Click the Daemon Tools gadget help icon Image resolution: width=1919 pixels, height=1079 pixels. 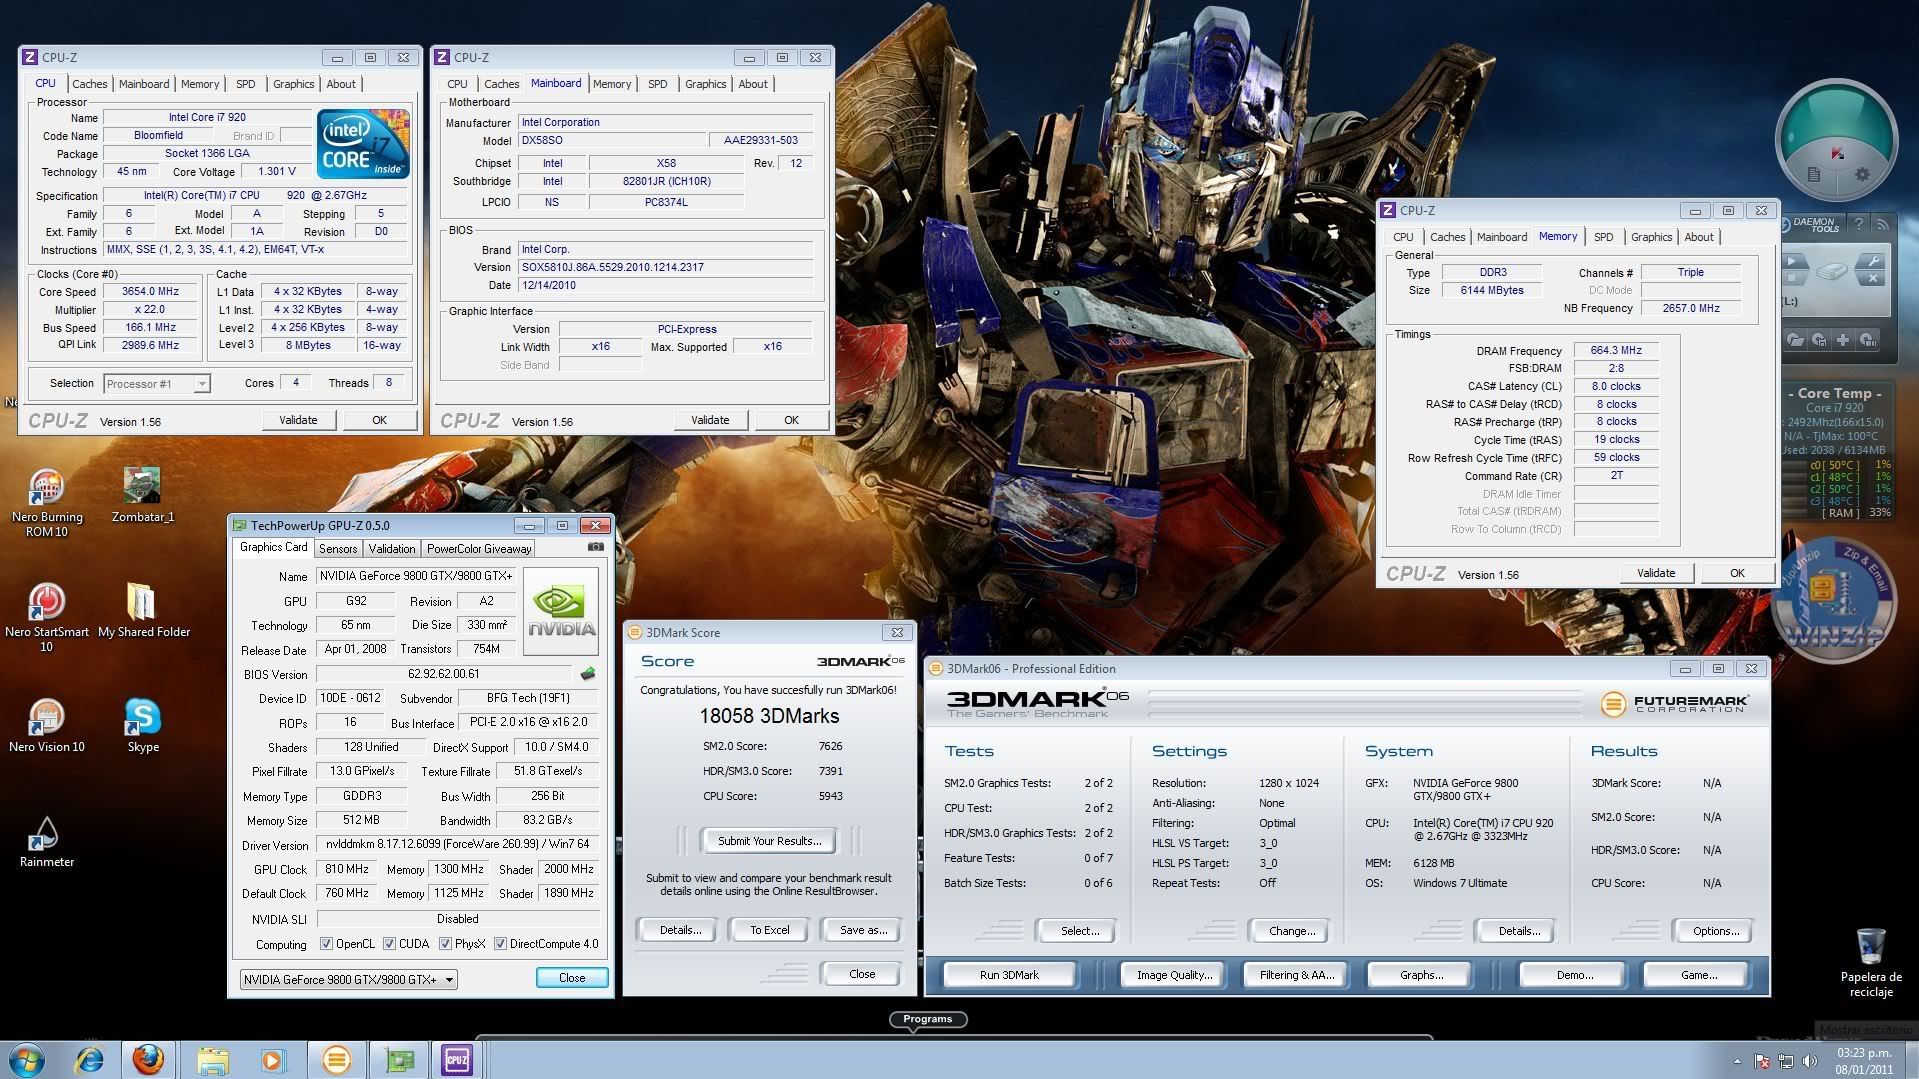1858,224
